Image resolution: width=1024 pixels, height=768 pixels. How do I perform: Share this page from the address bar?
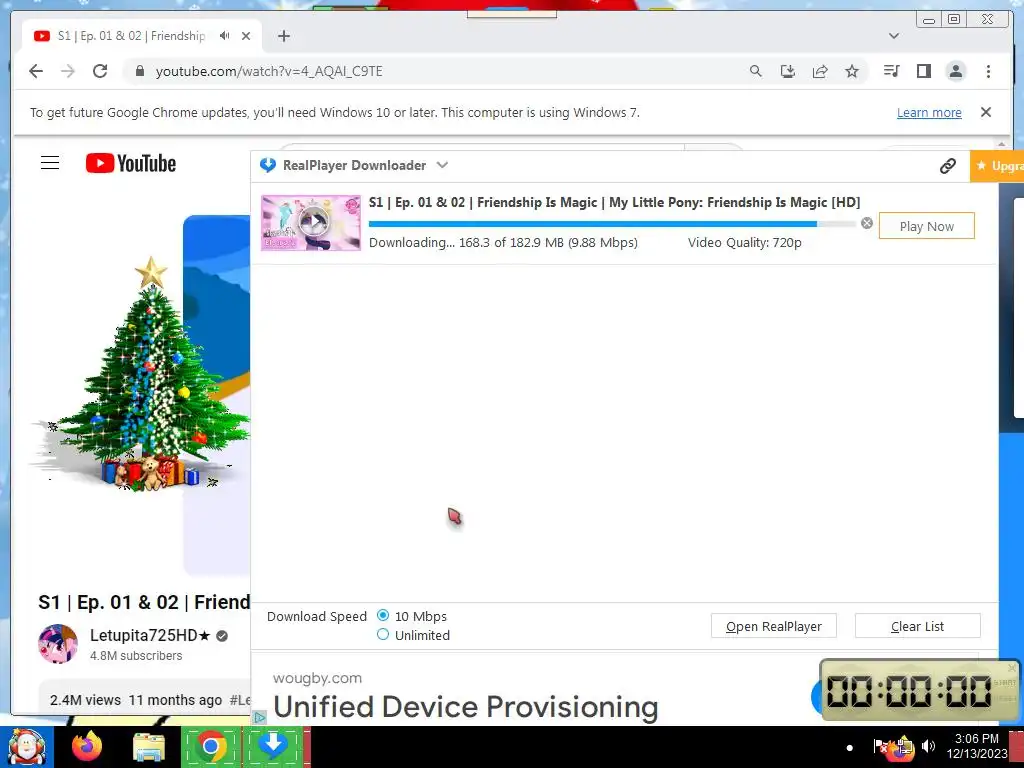(820, 71)
